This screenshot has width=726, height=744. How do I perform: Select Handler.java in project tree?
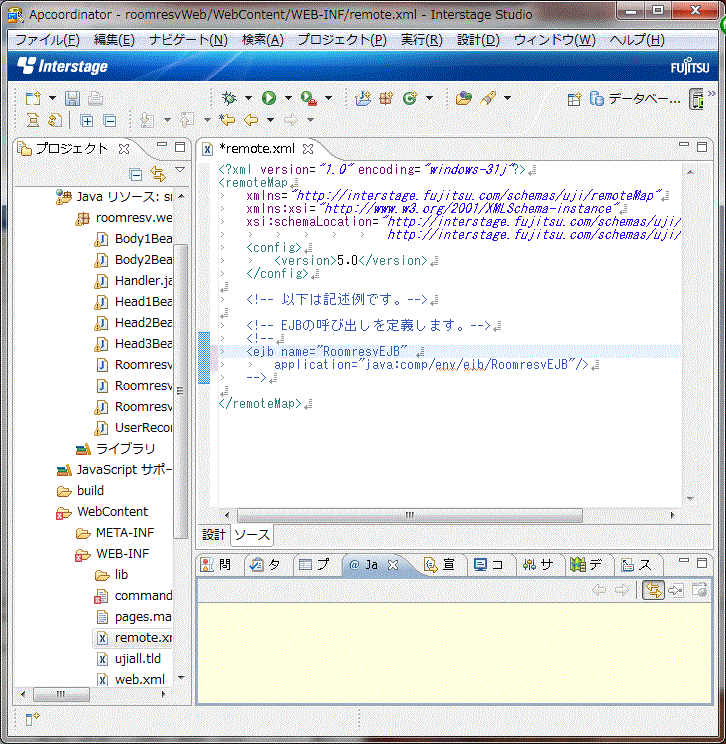pos(134,281)
